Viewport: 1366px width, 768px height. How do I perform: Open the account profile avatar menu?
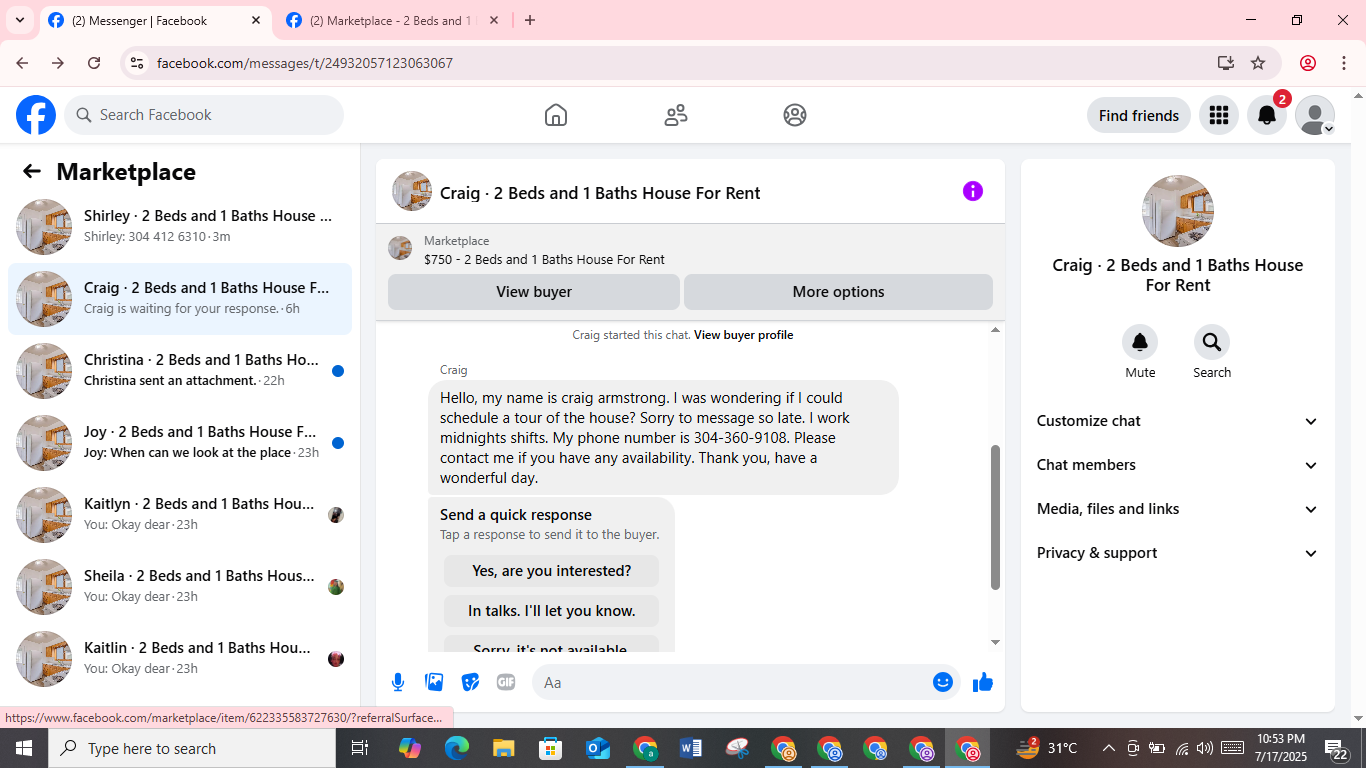tap(1315, 115)
